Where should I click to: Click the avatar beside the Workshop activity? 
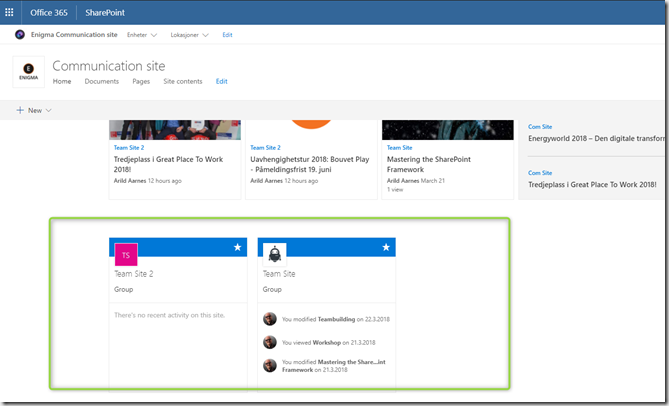[270, 342]
